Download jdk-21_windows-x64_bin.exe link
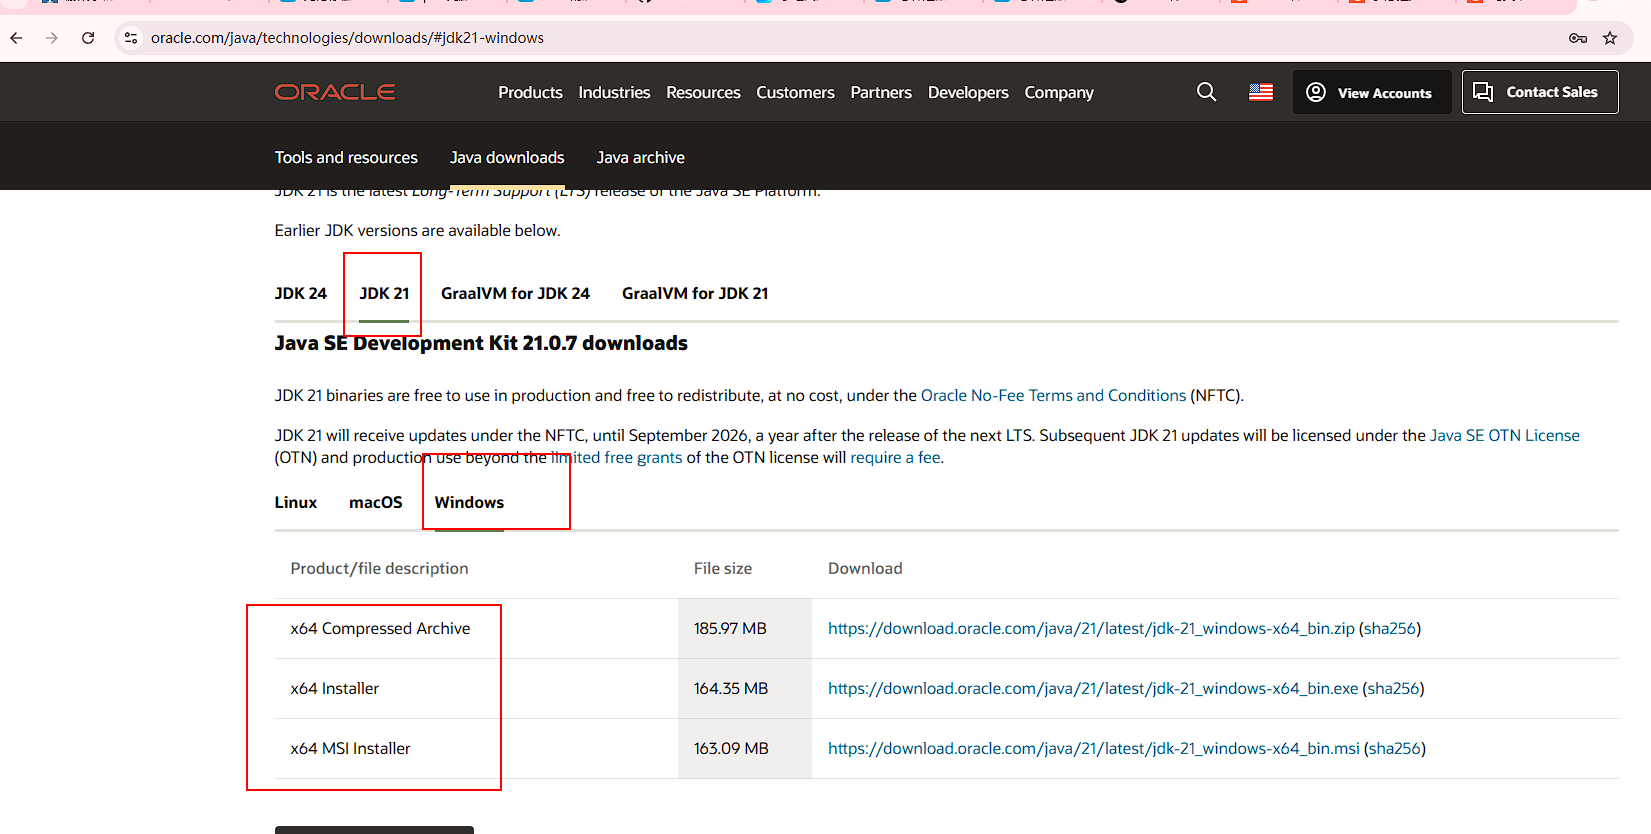The height and width of the screenshot is (834, 1651). [1093, 688]
